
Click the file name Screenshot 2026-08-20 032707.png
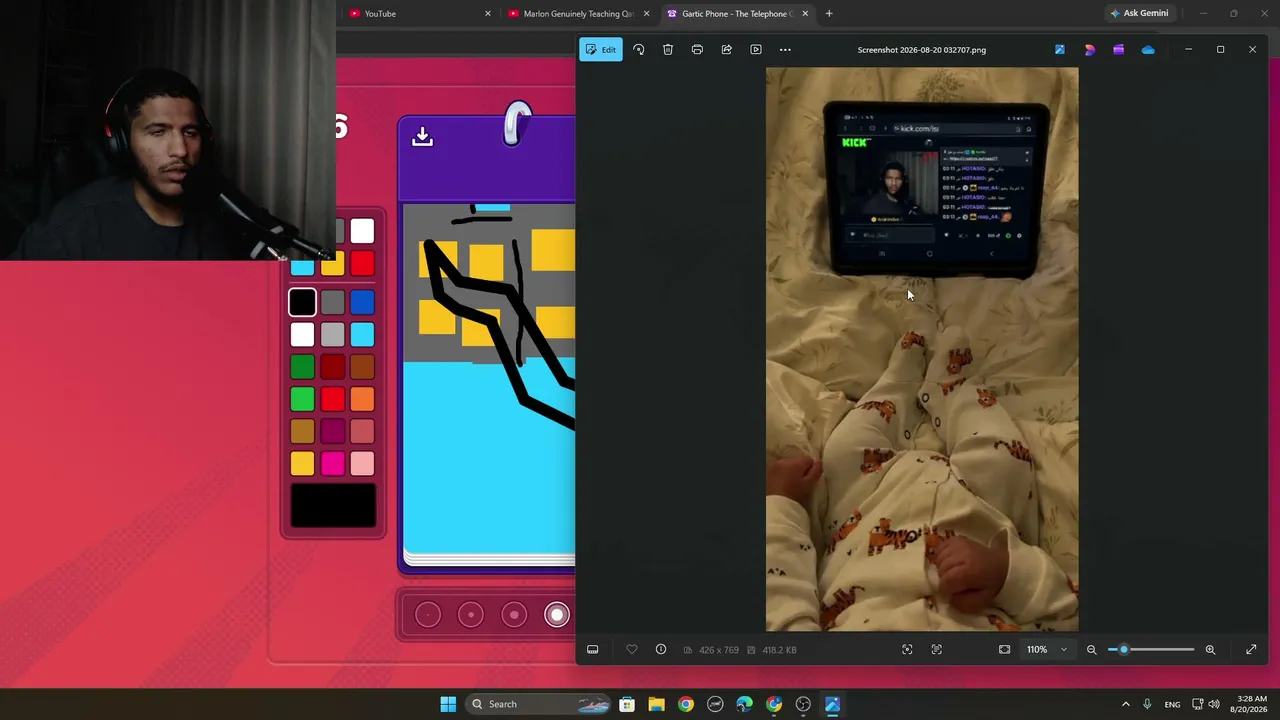922,50
